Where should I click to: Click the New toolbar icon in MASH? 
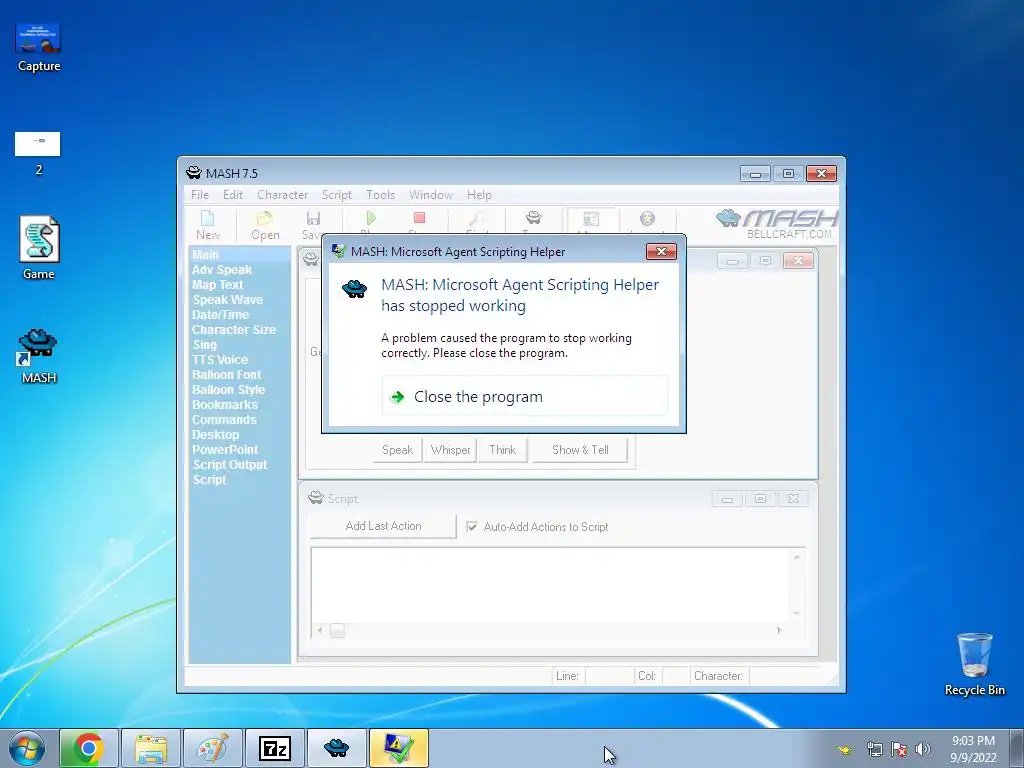[x=208, y=225]
